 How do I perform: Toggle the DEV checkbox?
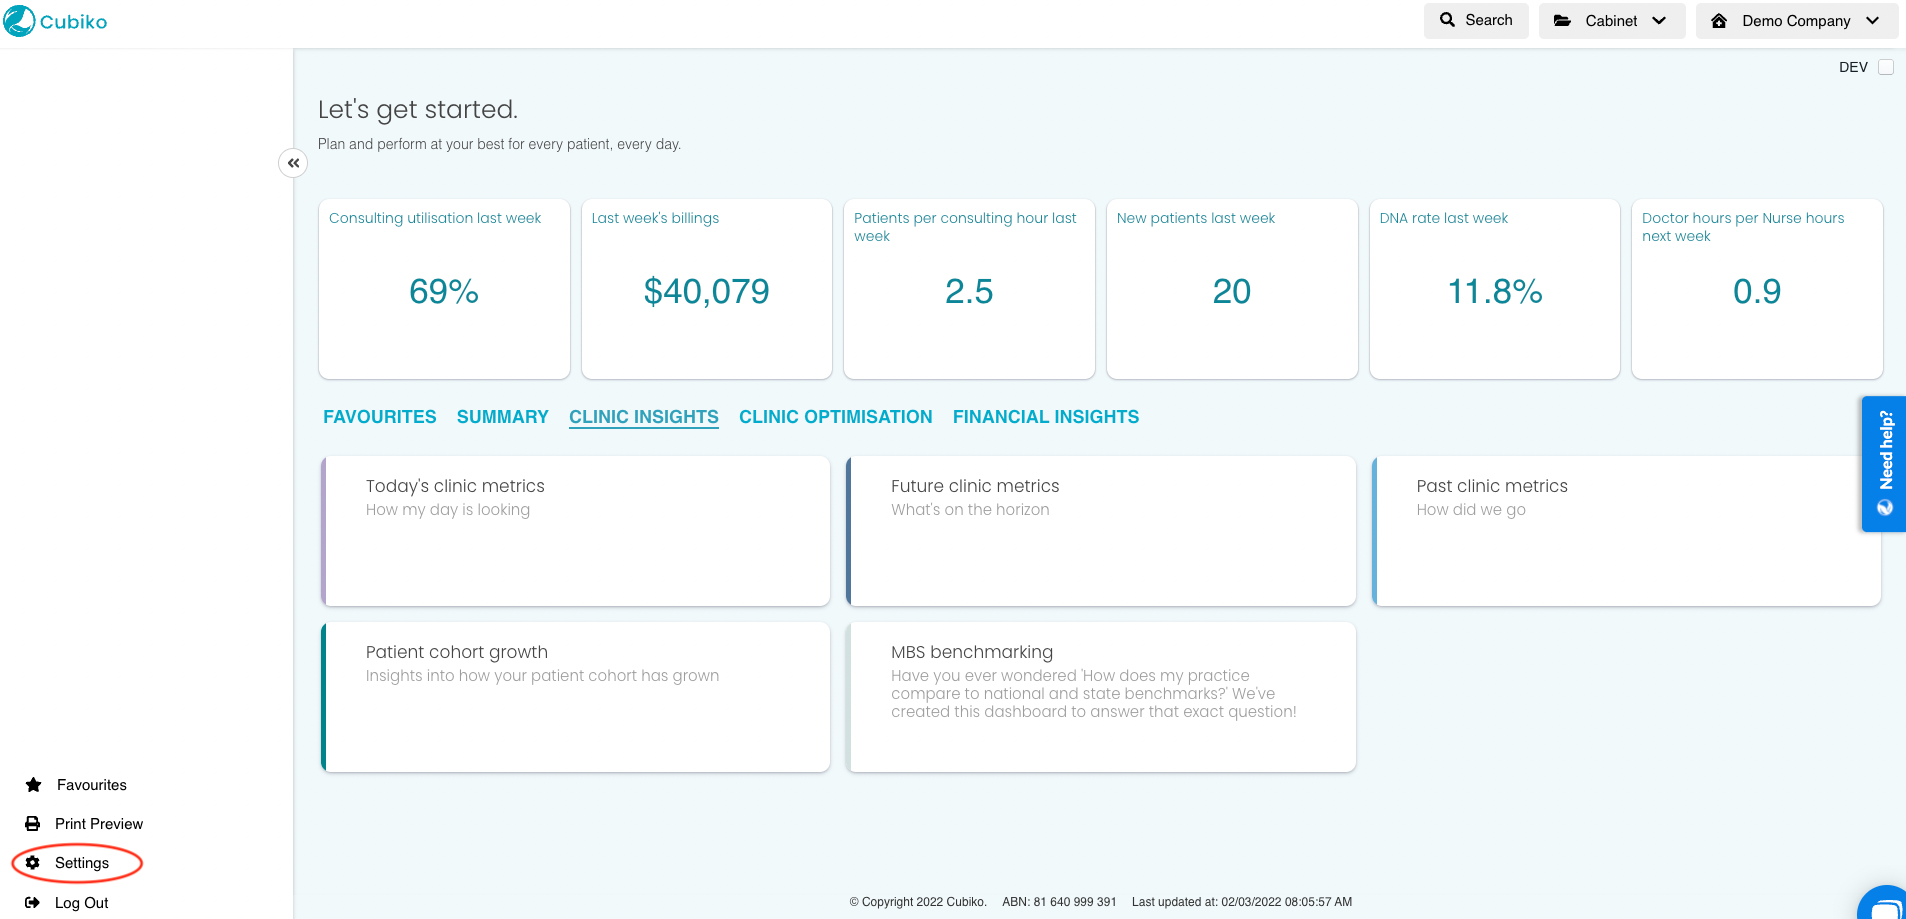pyautogui.click(x=1885, y=67)
